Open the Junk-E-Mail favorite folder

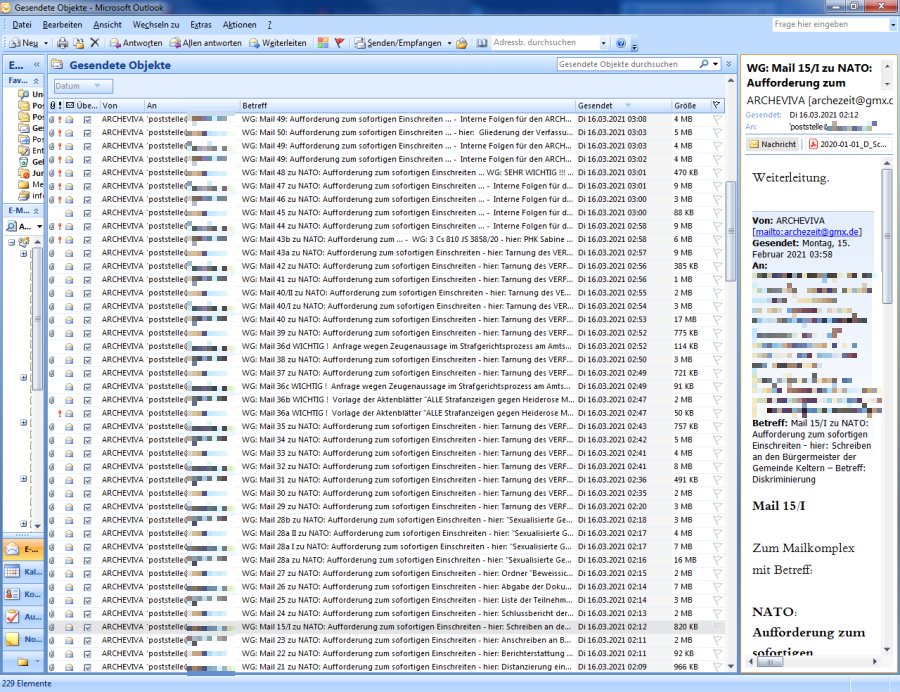point(30,173)
